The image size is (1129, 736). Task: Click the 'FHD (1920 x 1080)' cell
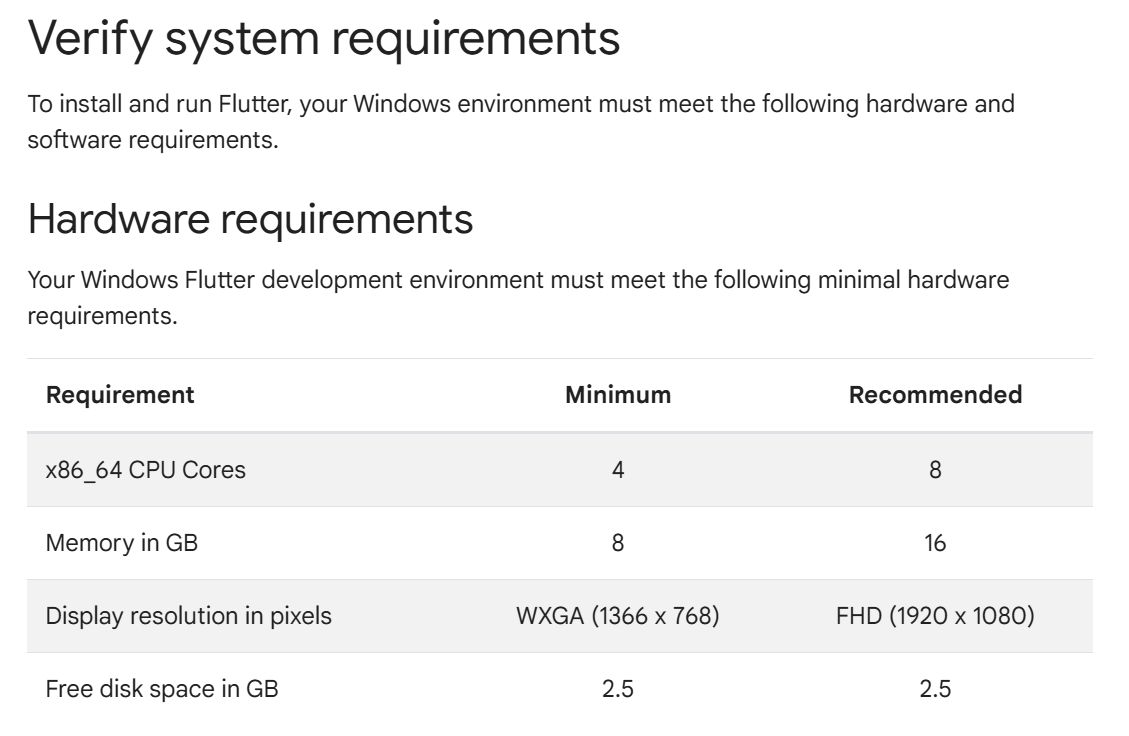point(935,616)
